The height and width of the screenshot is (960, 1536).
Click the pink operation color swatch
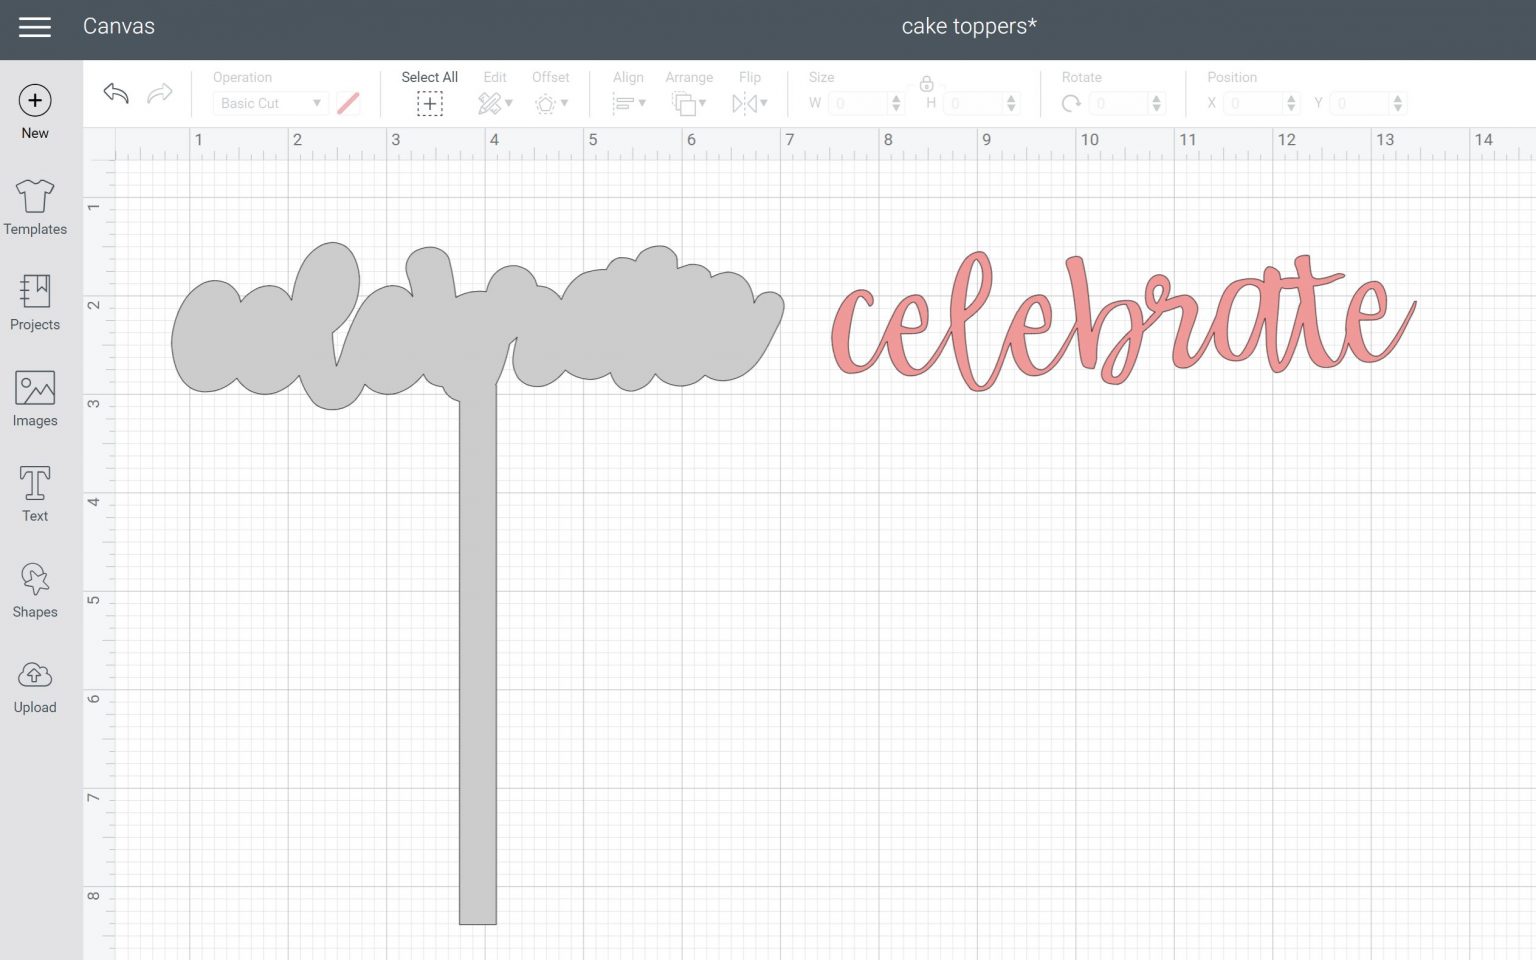point(348,103)
